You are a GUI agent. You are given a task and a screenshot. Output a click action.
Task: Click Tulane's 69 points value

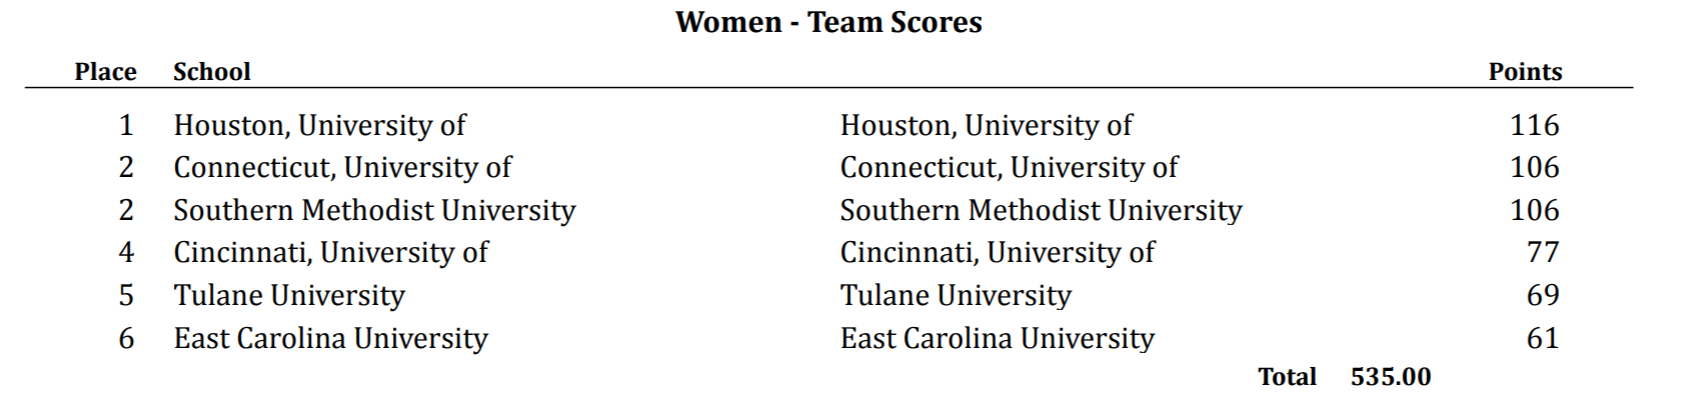pos(1543,295)
